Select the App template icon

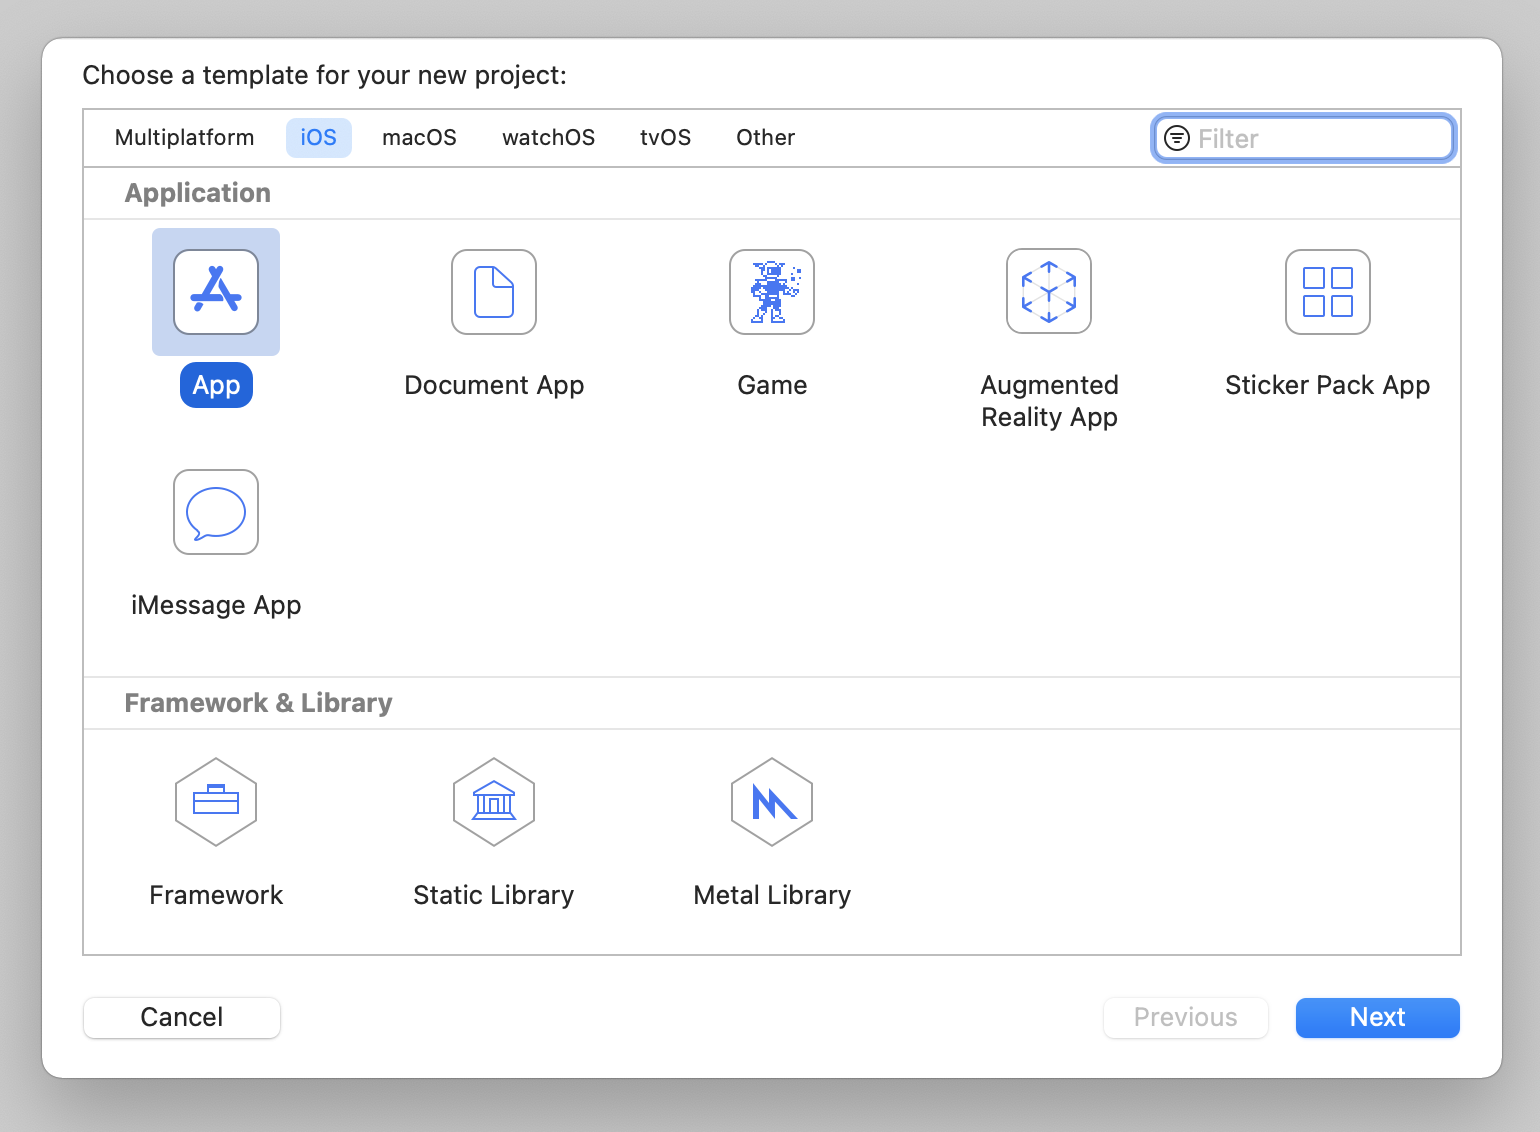[x=216, y=292]
